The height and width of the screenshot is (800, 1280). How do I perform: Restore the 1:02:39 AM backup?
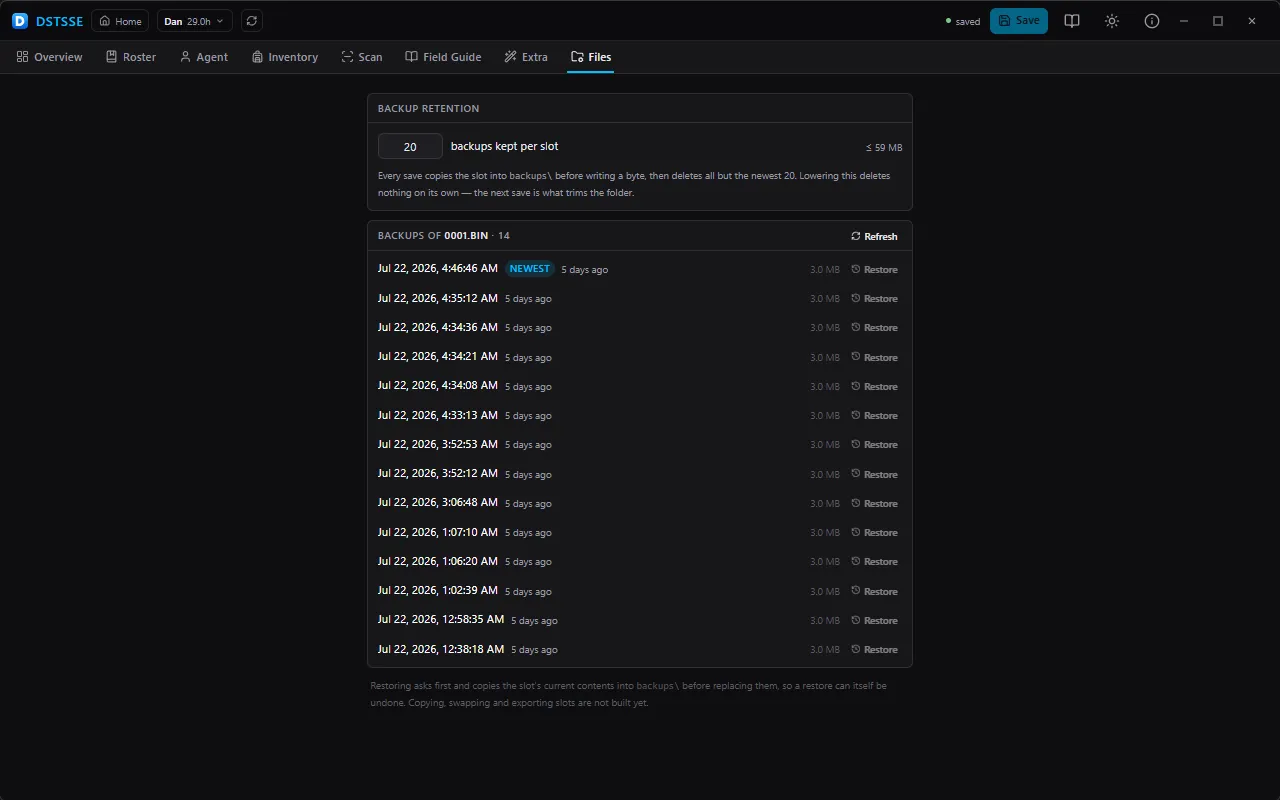874,591
